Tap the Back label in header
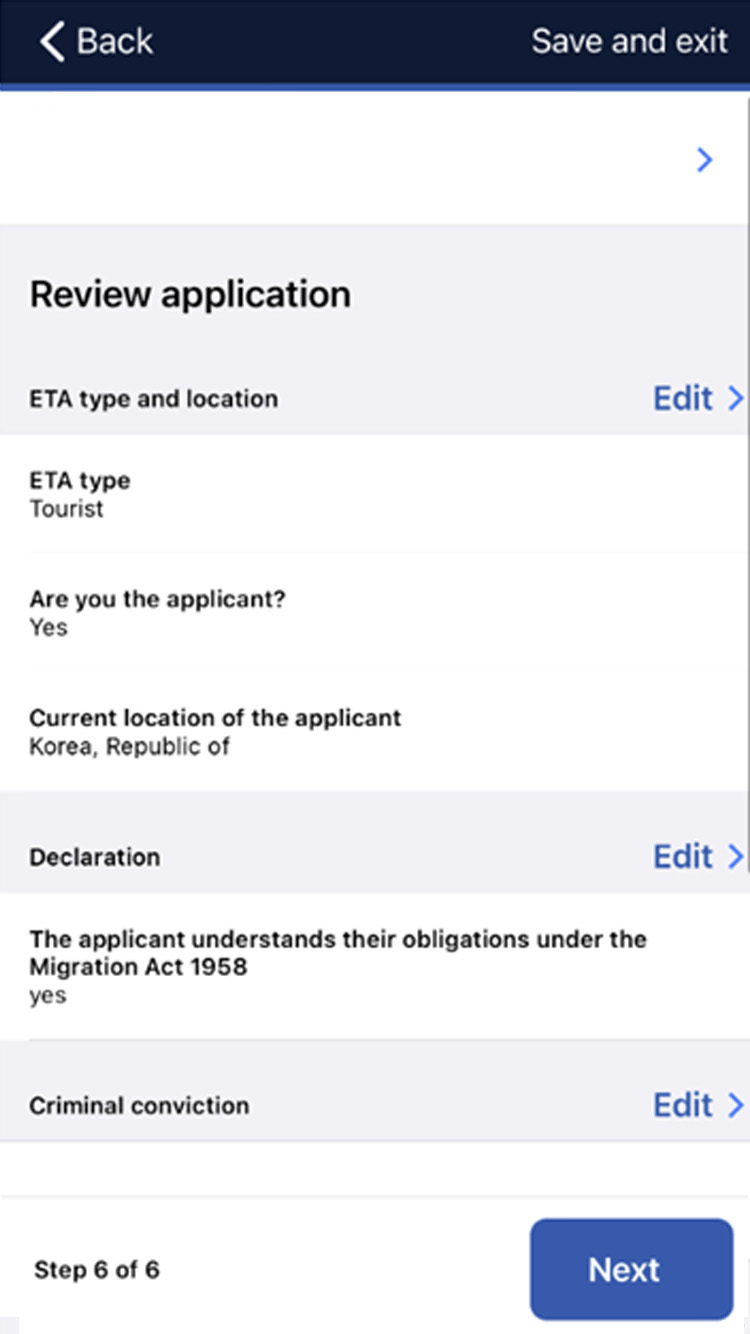750x1334 pixels. tap(115, 42)
